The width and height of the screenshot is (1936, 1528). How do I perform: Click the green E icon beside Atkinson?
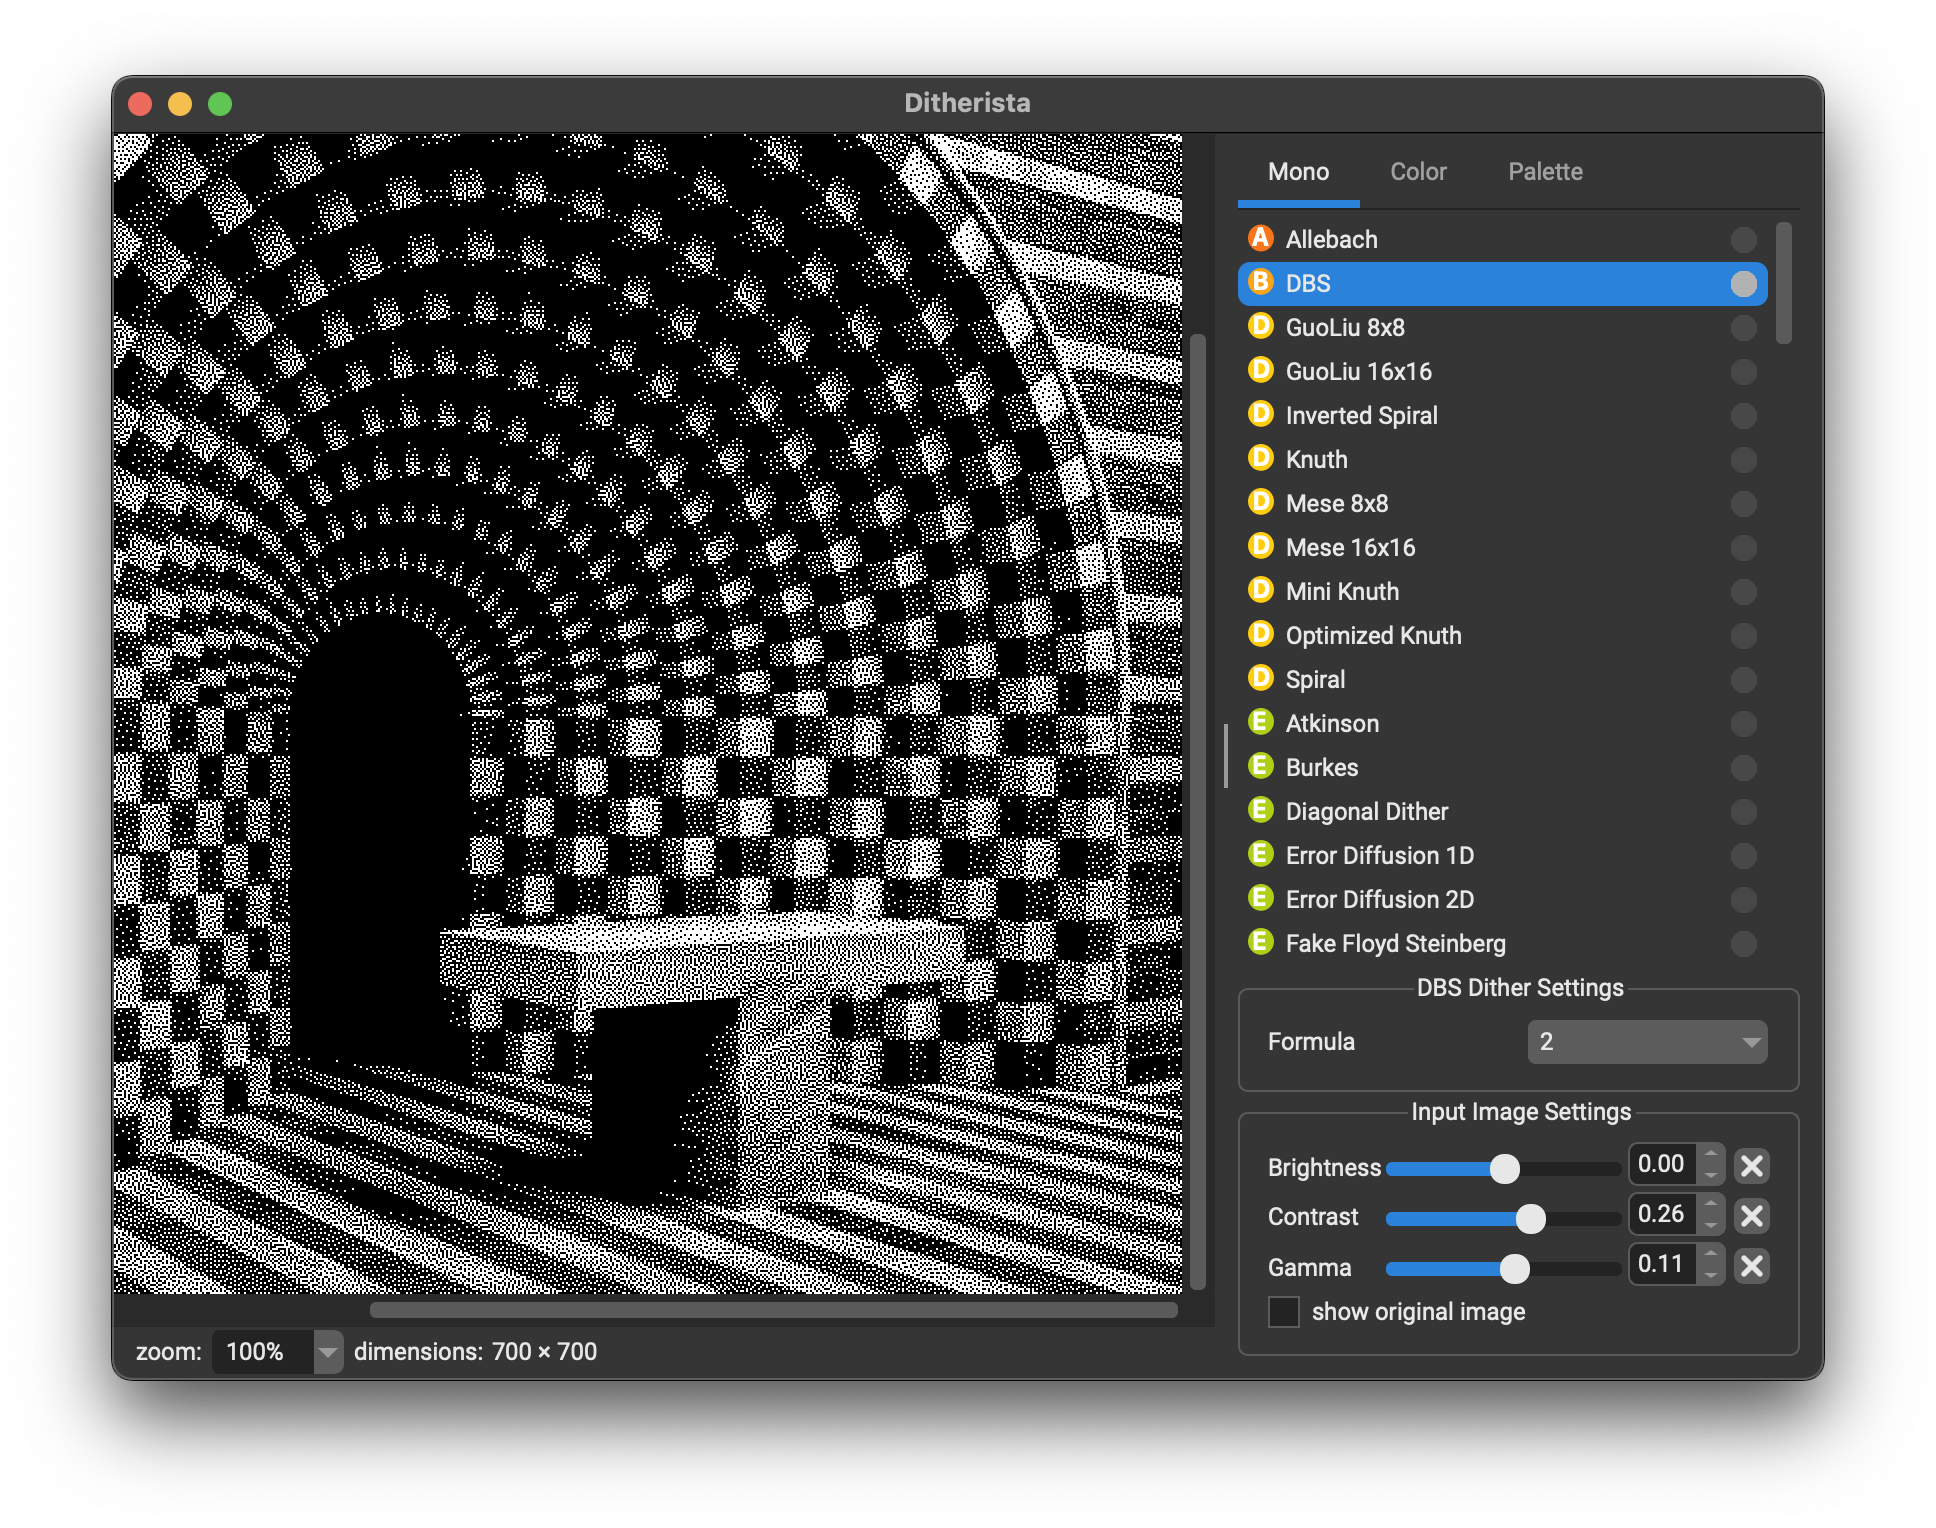[x=1260, y=723]
